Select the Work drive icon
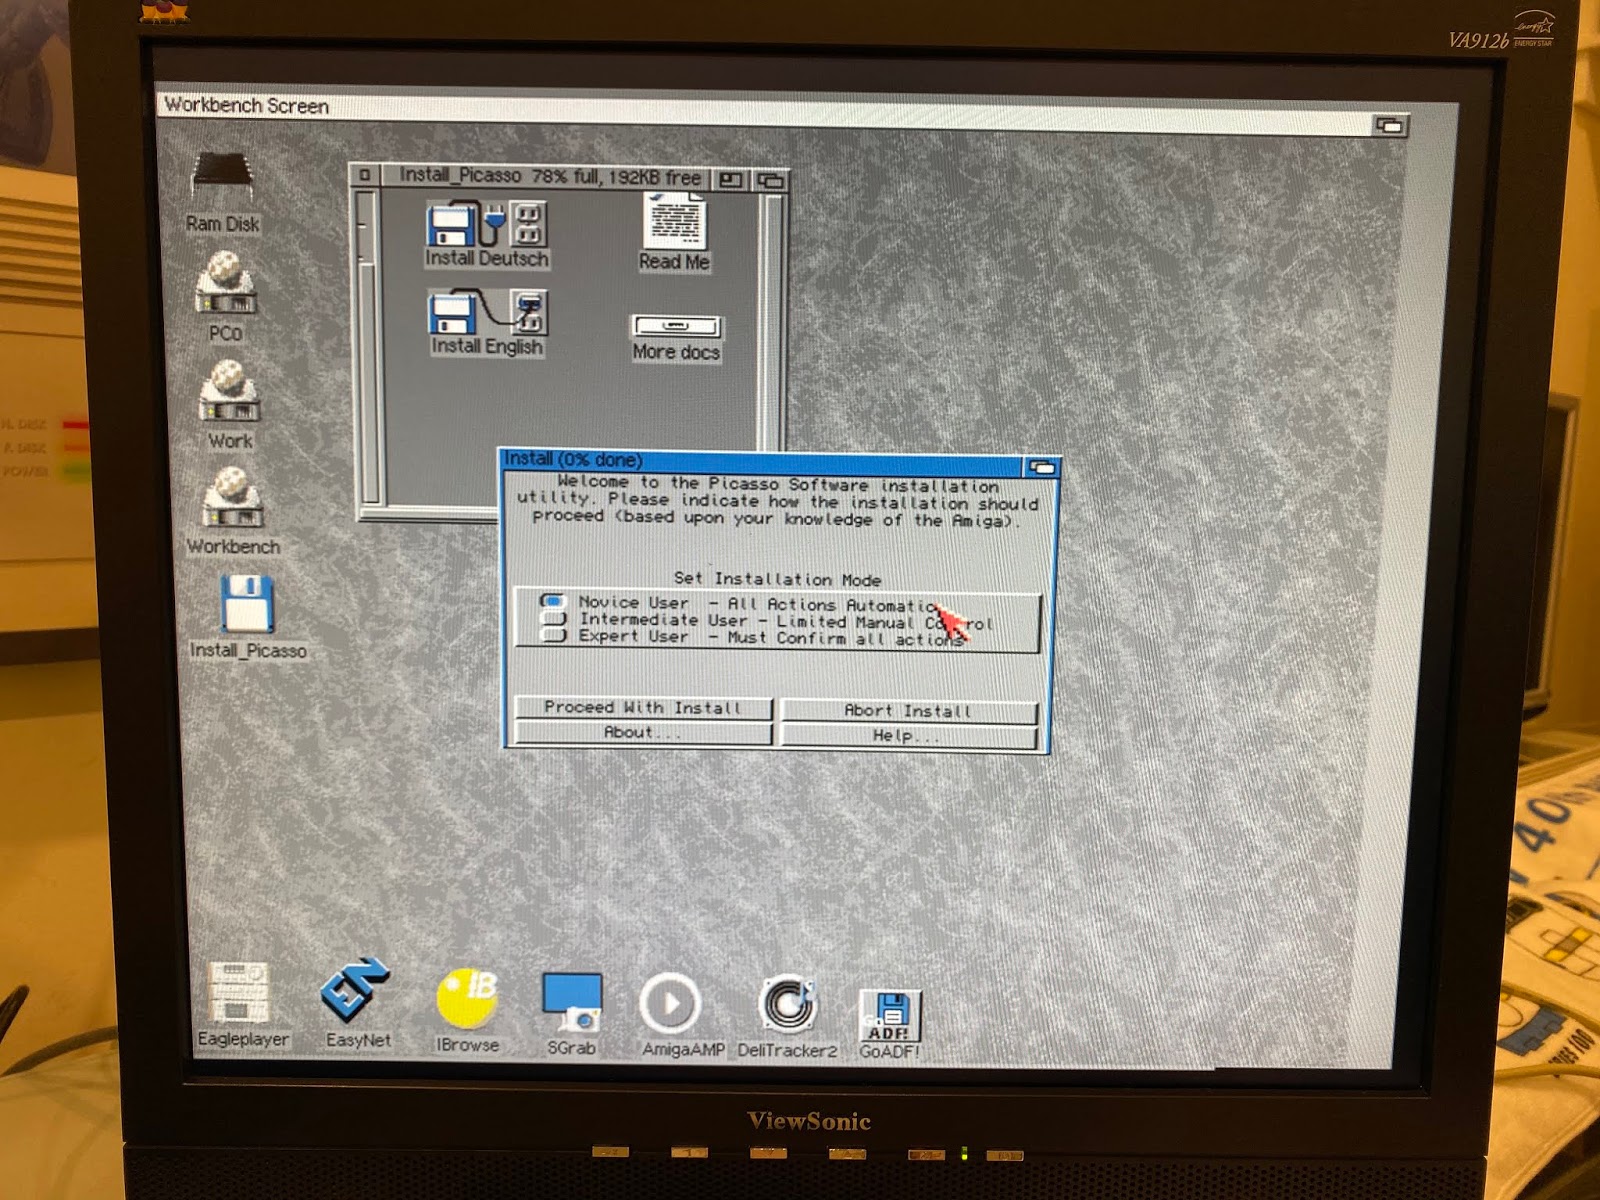1600x1200 pixels. 230,403
